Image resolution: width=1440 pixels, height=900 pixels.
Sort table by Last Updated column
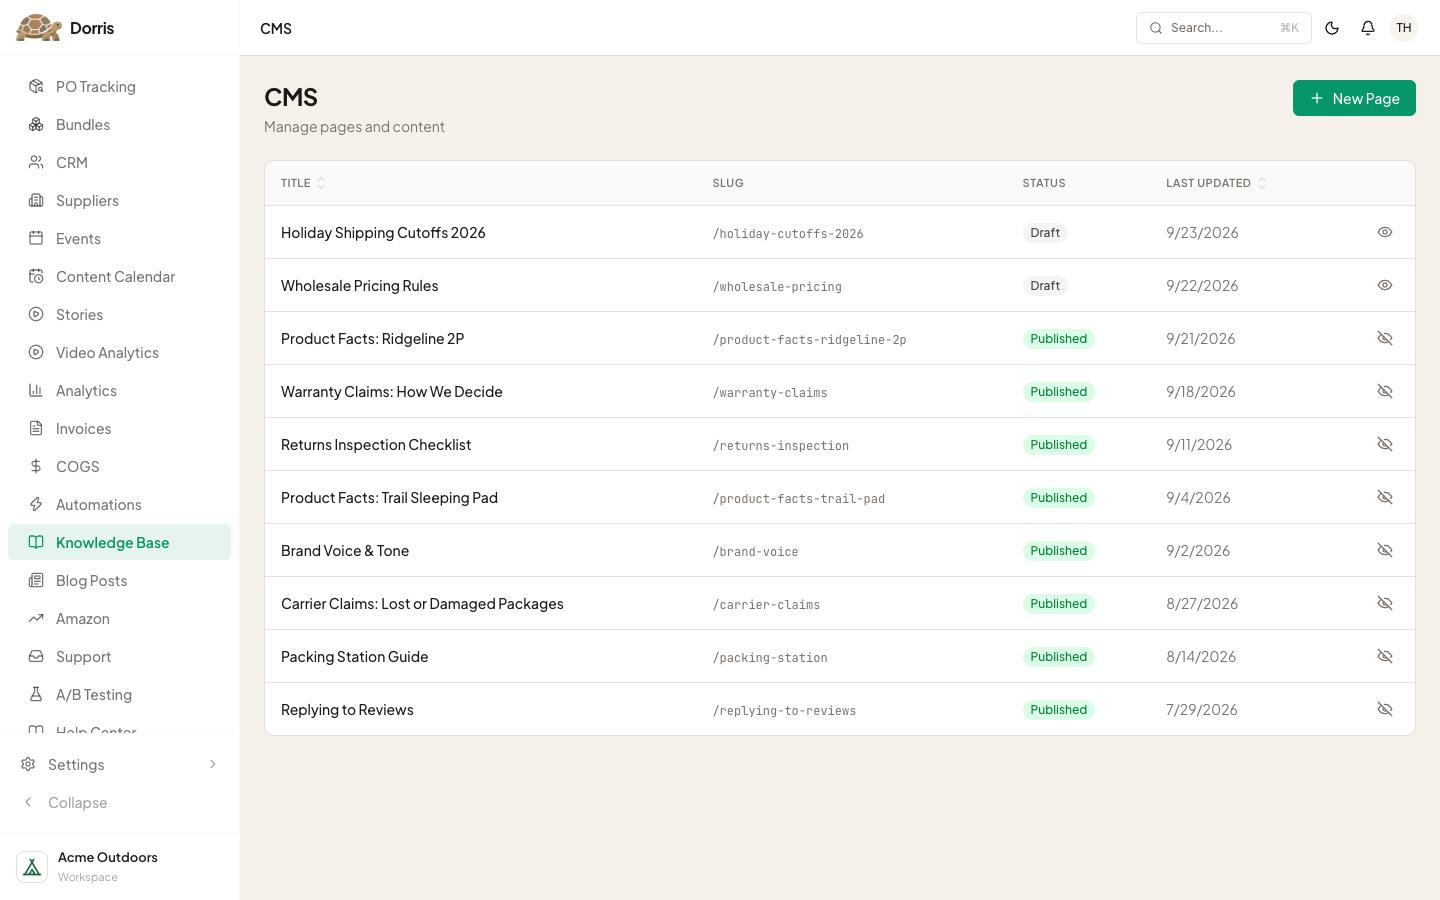(1216, 183)
